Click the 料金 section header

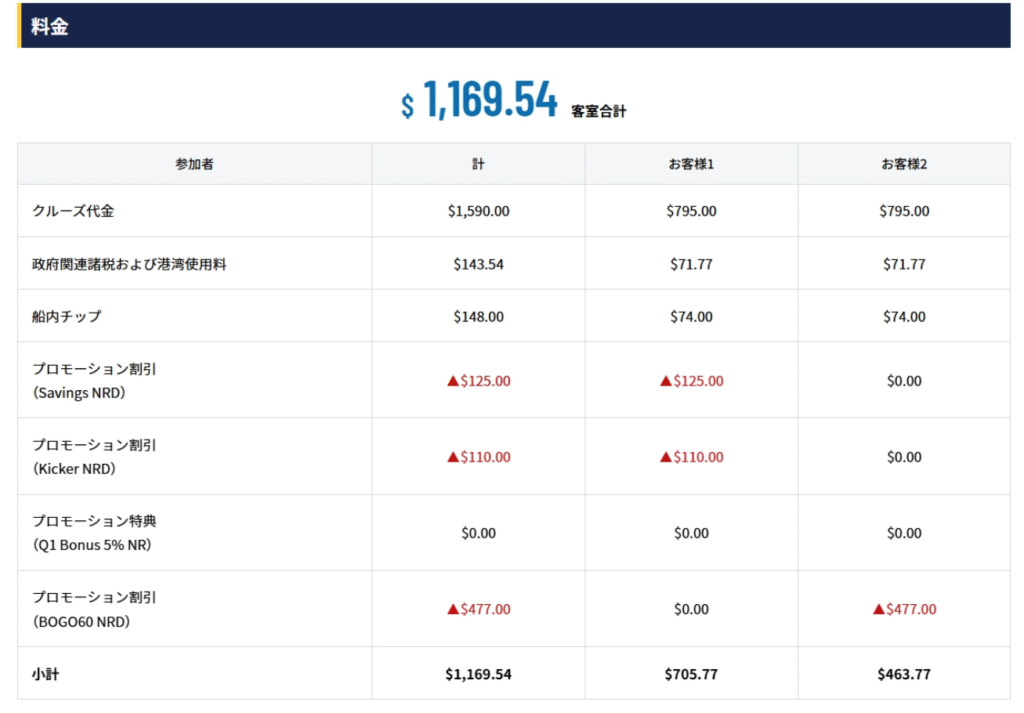pos(513,25)
